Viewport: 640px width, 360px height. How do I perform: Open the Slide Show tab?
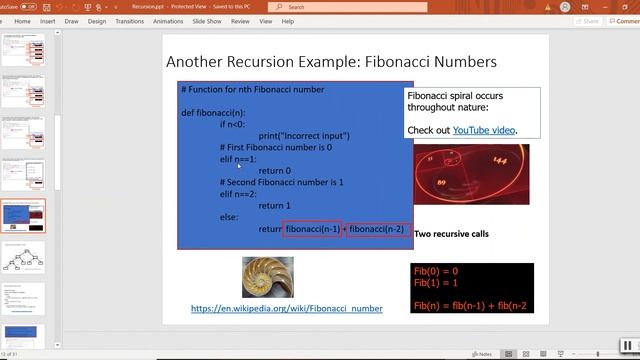pos(207,21)
